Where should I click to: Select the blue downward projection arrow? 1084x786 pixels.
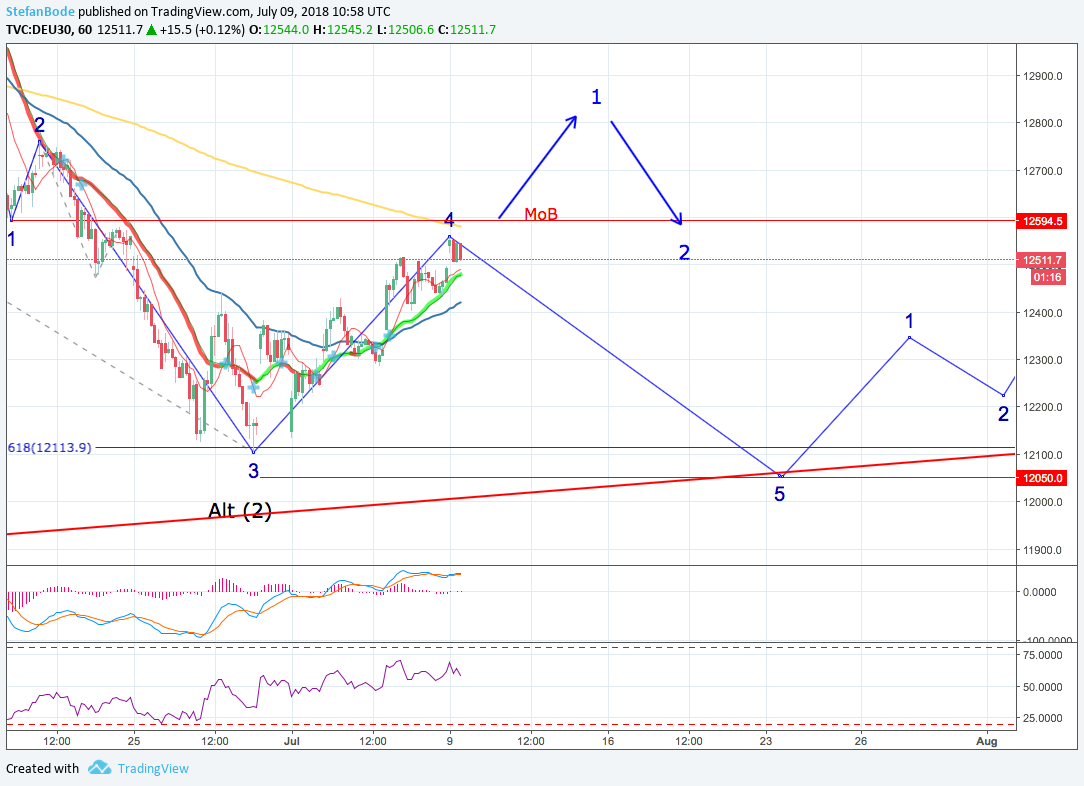646,173
